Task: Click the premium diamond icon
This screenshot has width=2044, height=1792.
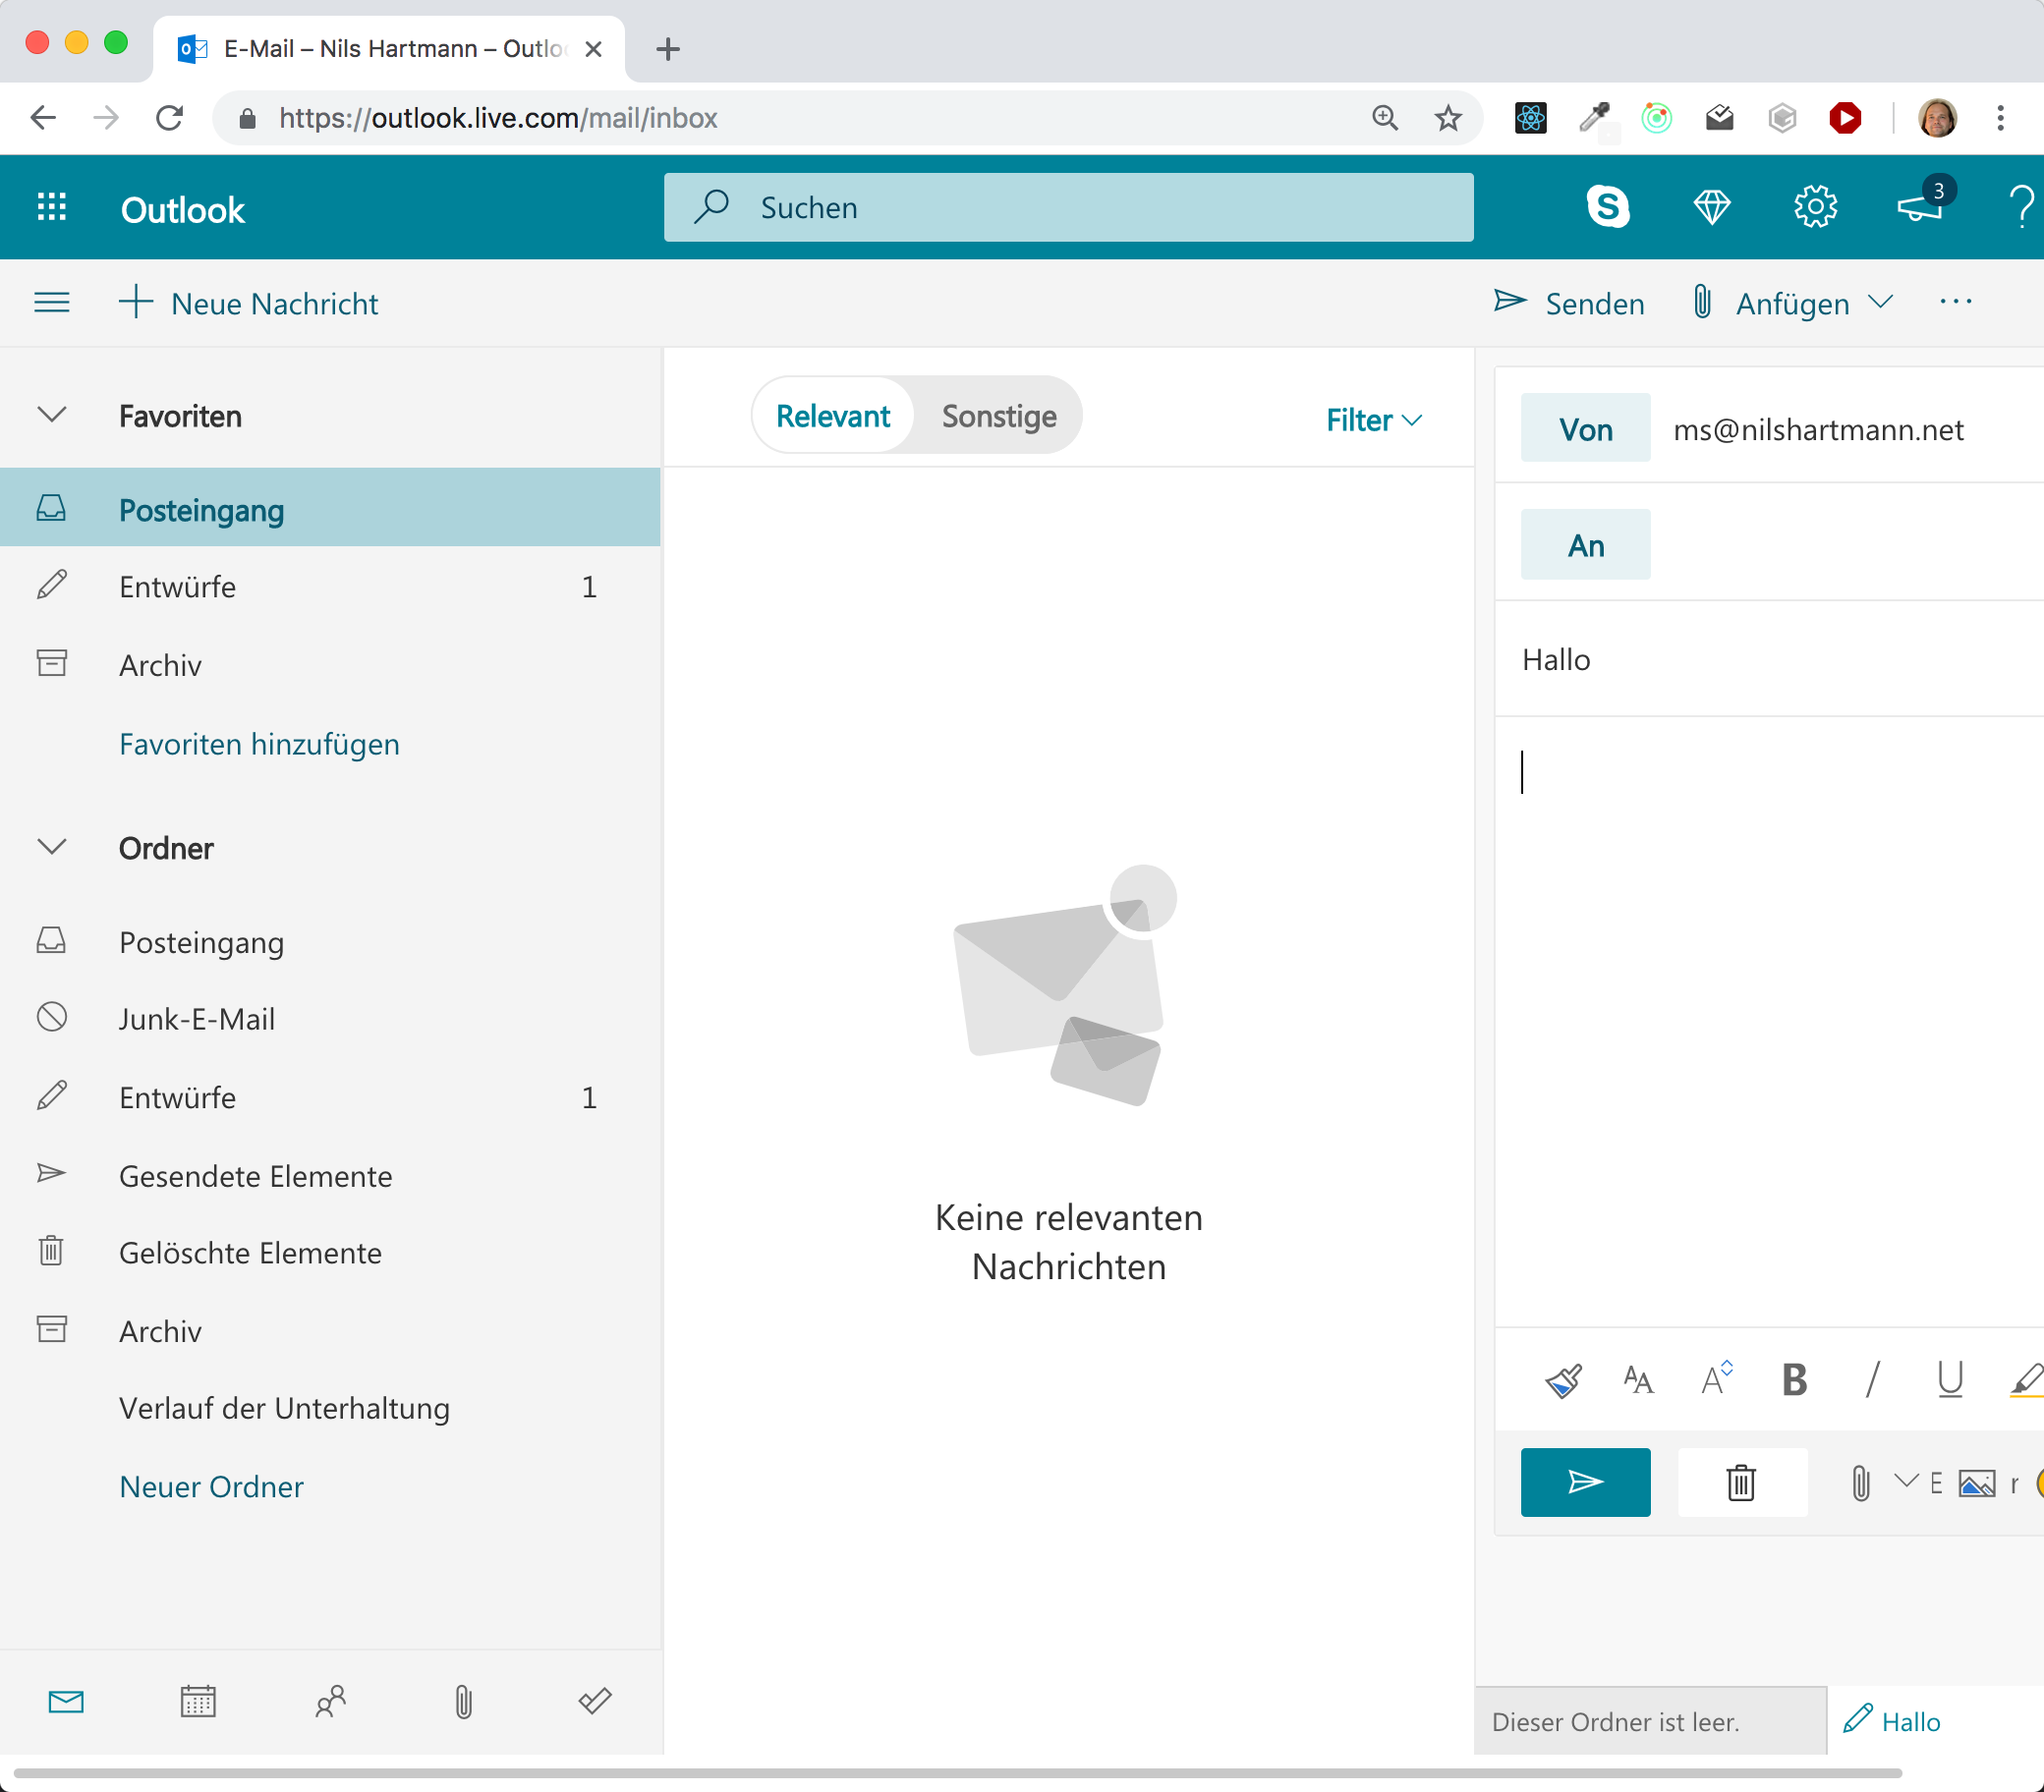Action: point(1712,207)
